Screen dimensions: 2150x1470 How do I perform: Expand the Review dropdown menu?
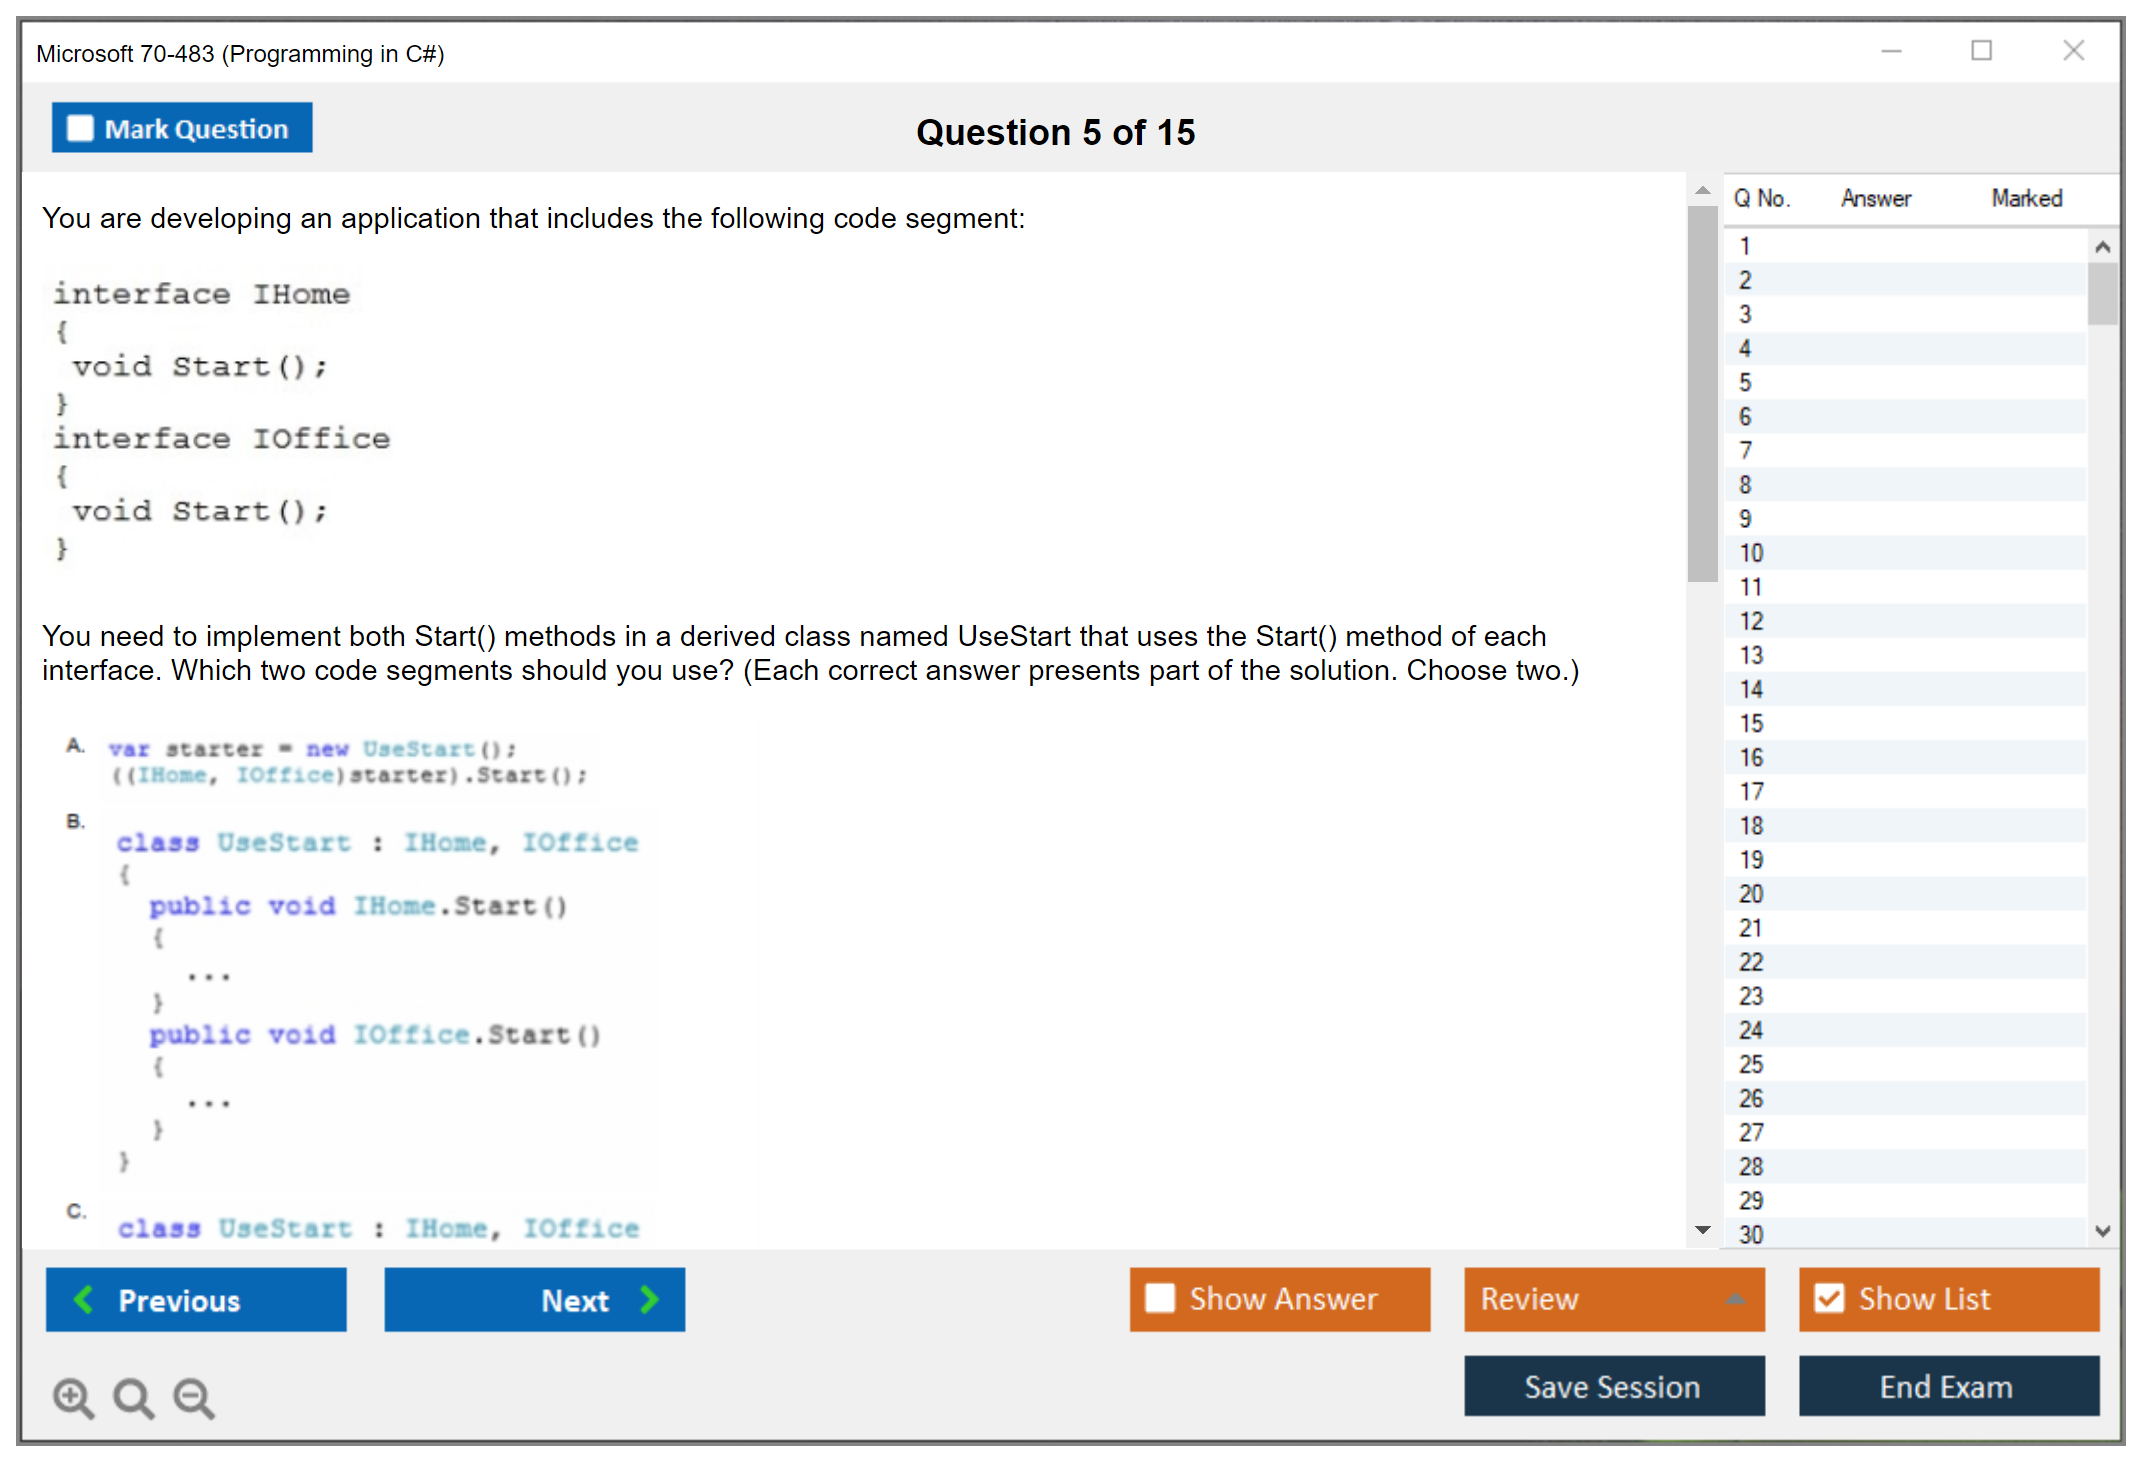click(x=1735, y=1299)
